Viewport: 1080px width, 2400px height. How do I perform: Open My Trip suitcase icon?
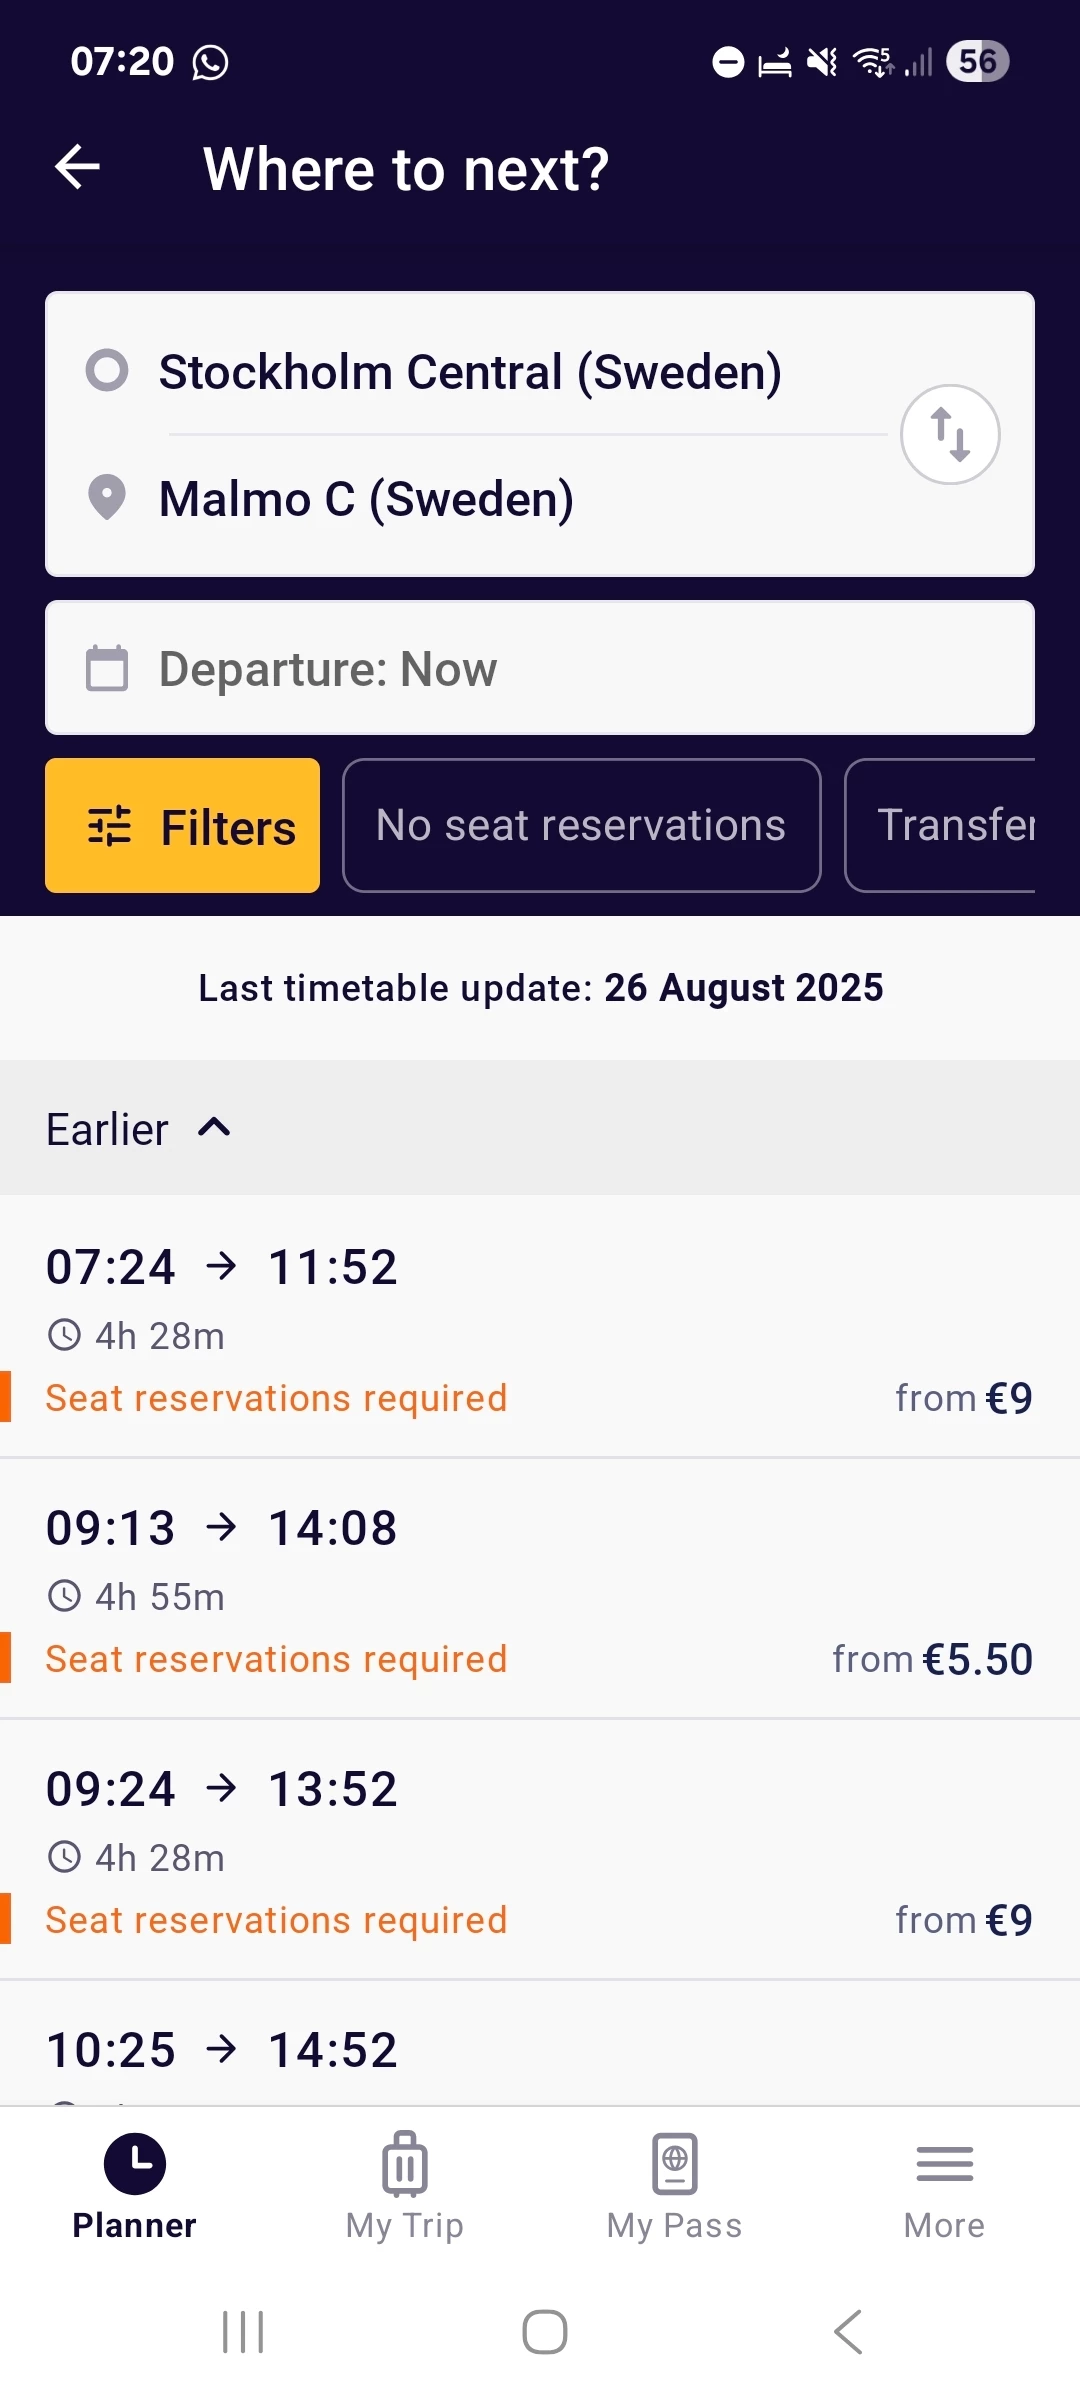(x=404, y=2164)
